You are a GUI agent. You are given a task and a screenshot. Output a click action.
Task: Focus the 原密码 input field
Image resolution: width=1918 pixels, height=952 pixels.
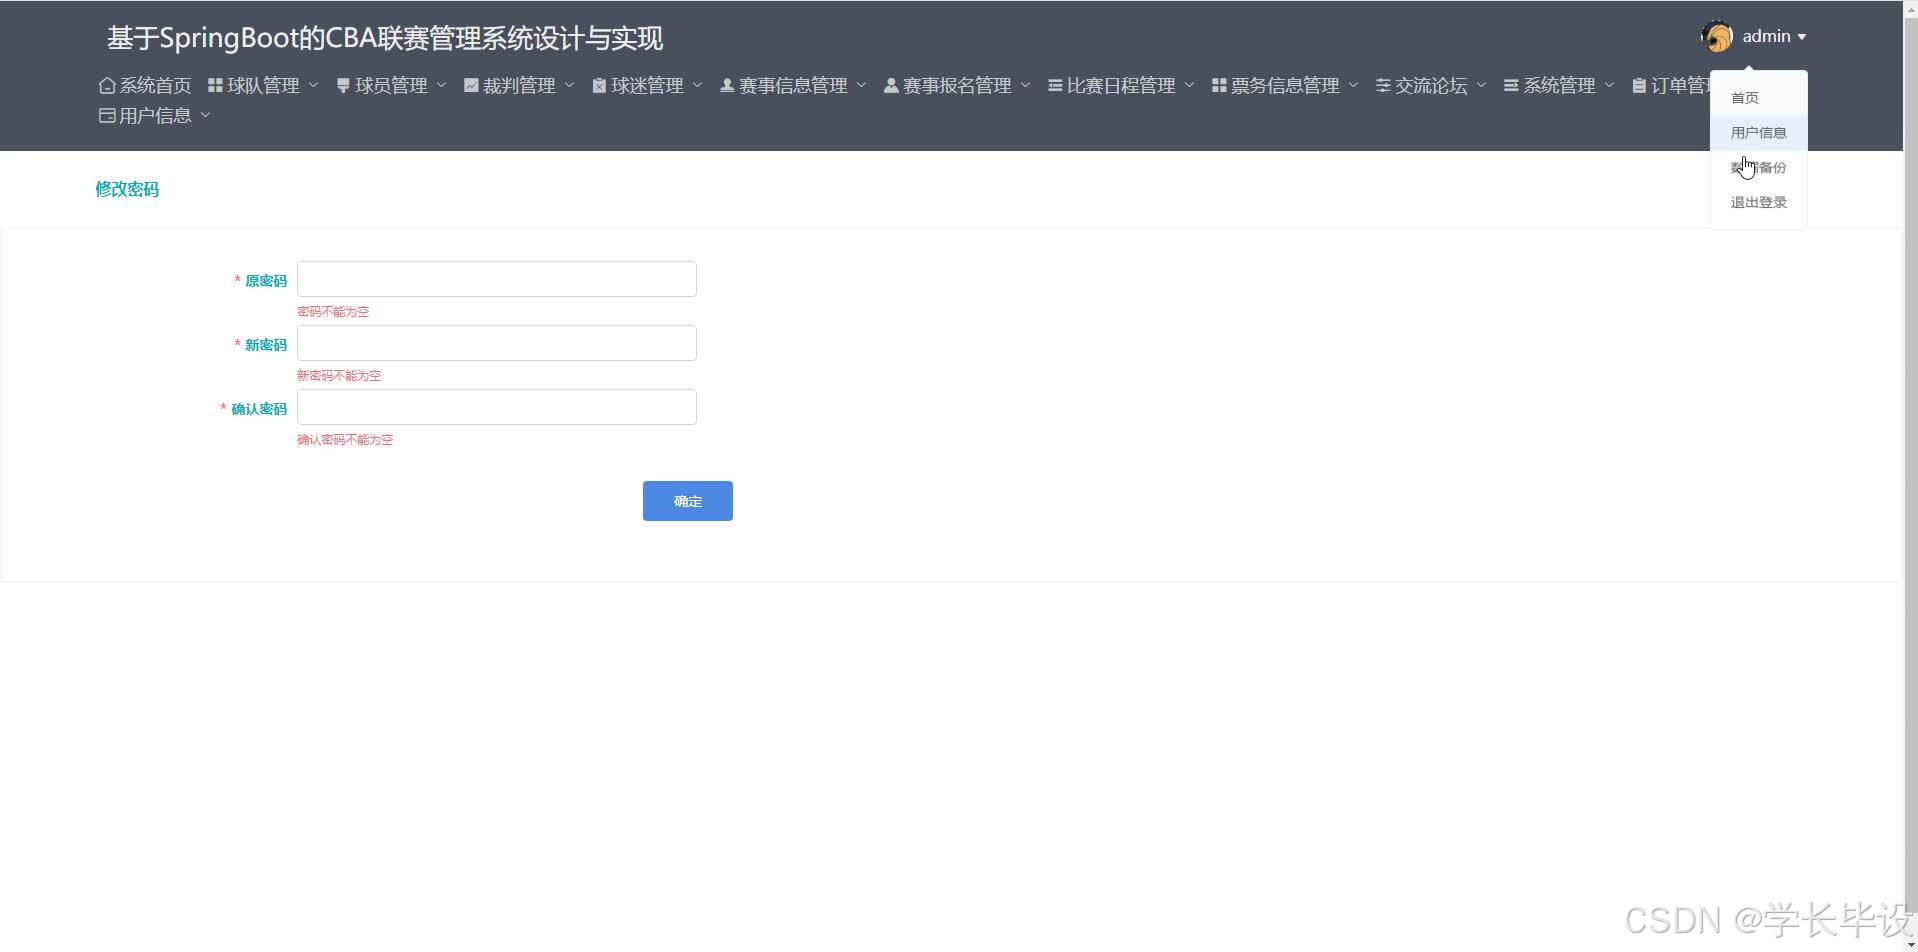tap(497, 279)
